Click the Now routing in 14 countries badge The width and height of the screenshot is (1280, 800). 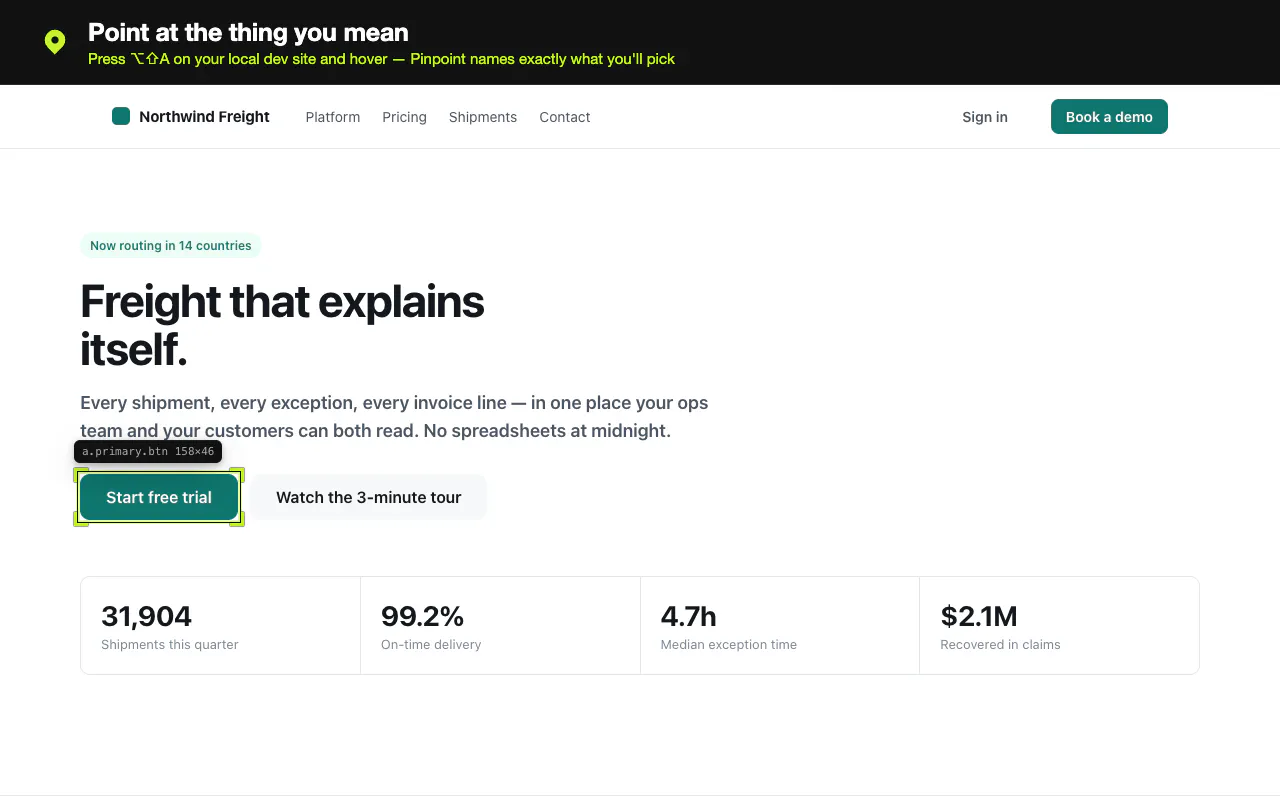point(171,246)
